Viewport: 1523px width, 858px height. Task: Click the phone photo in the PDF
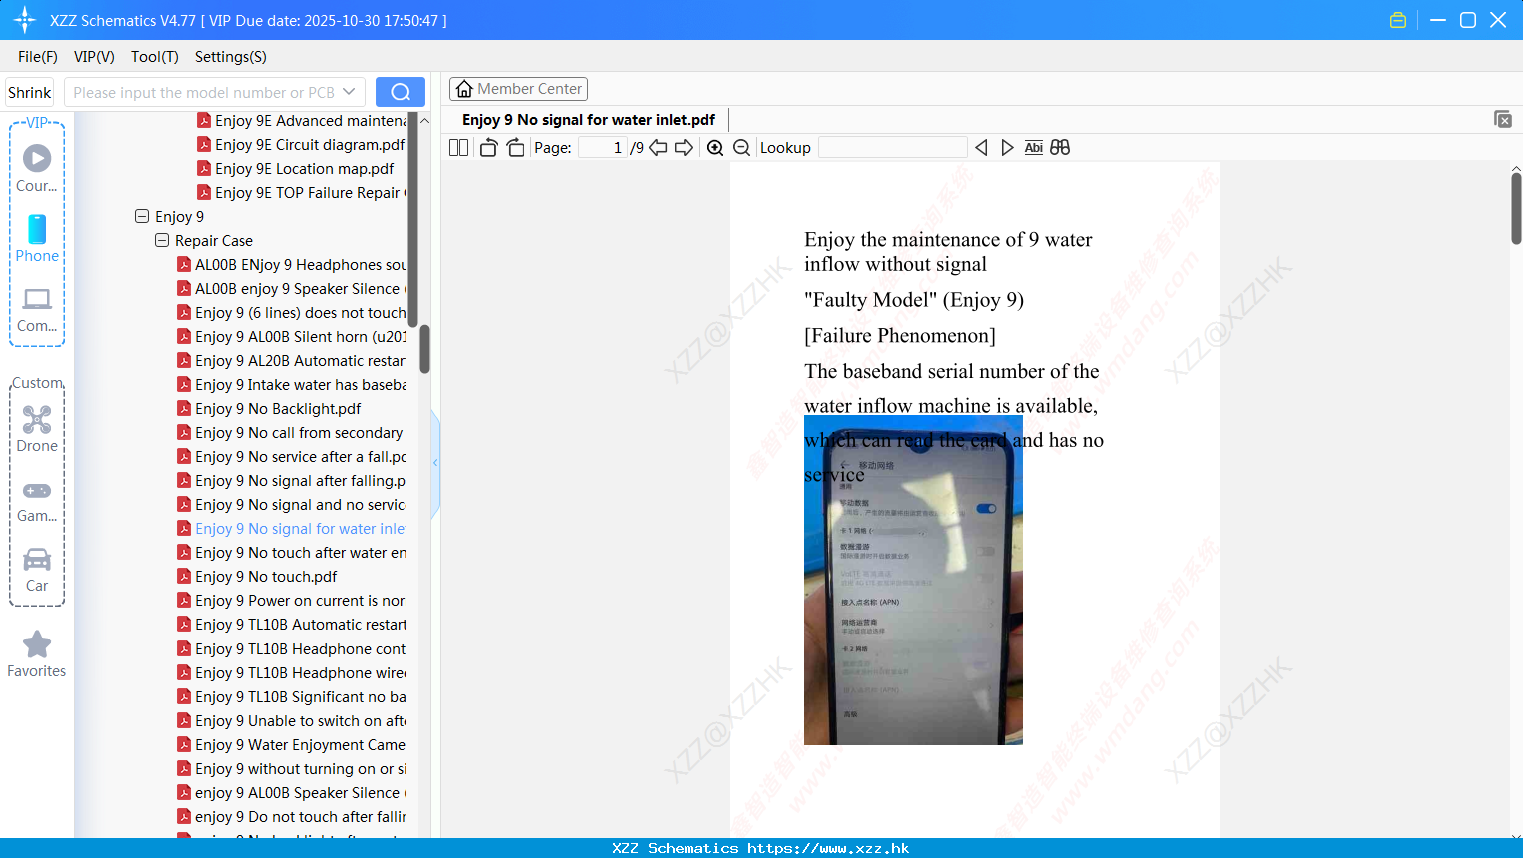pyautogui.click(x=913, y=580)
